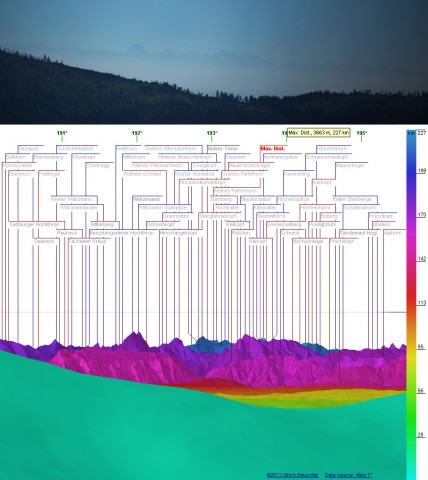The height and width of the screenshot is (480, 428).
Task: Click the 195° azimuth marker
Action: (x=362, y=133)
